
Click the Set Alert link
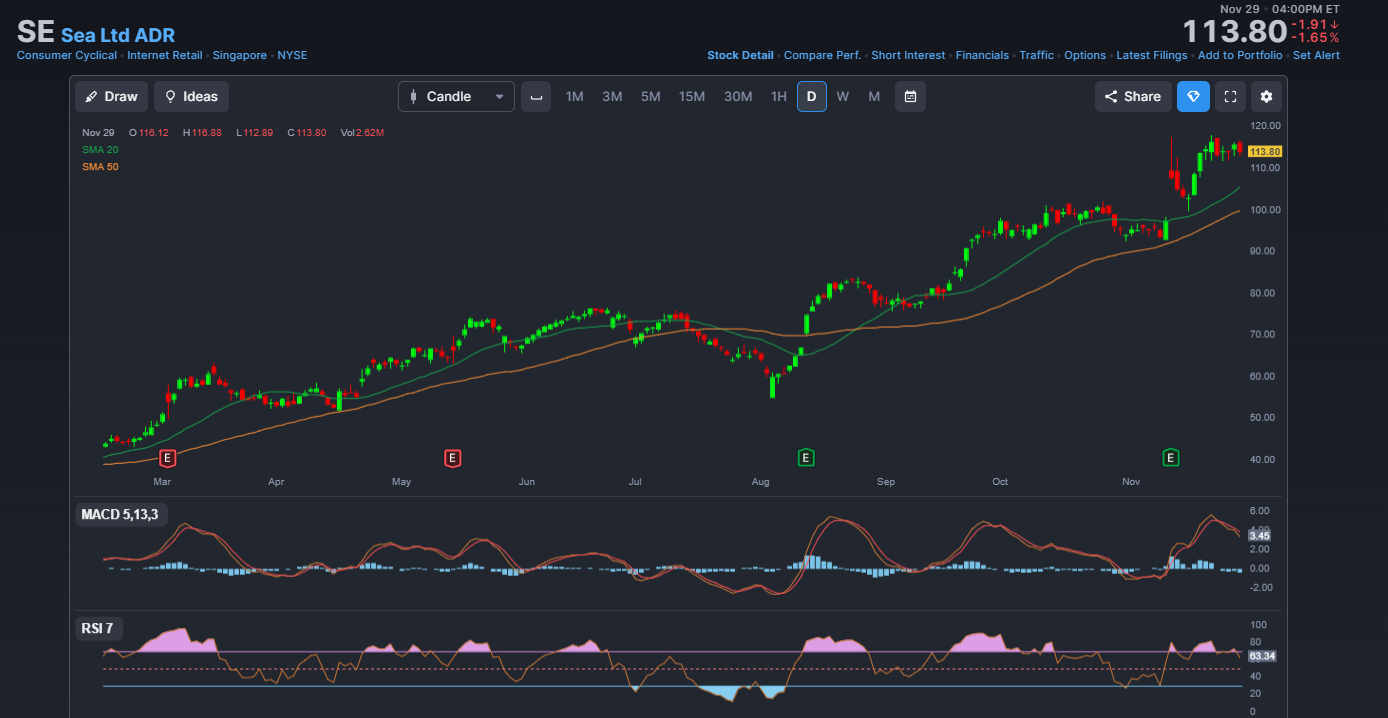(1316, 55)
